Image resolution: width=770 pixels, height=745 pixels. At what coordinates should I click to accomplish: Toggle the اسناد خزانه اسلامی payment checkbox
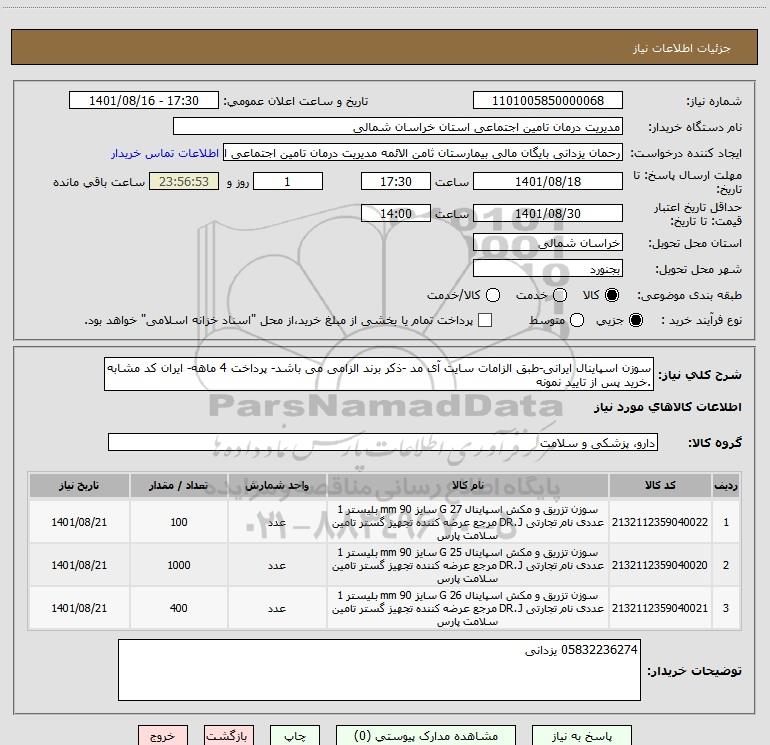click(x=485, y=320)
